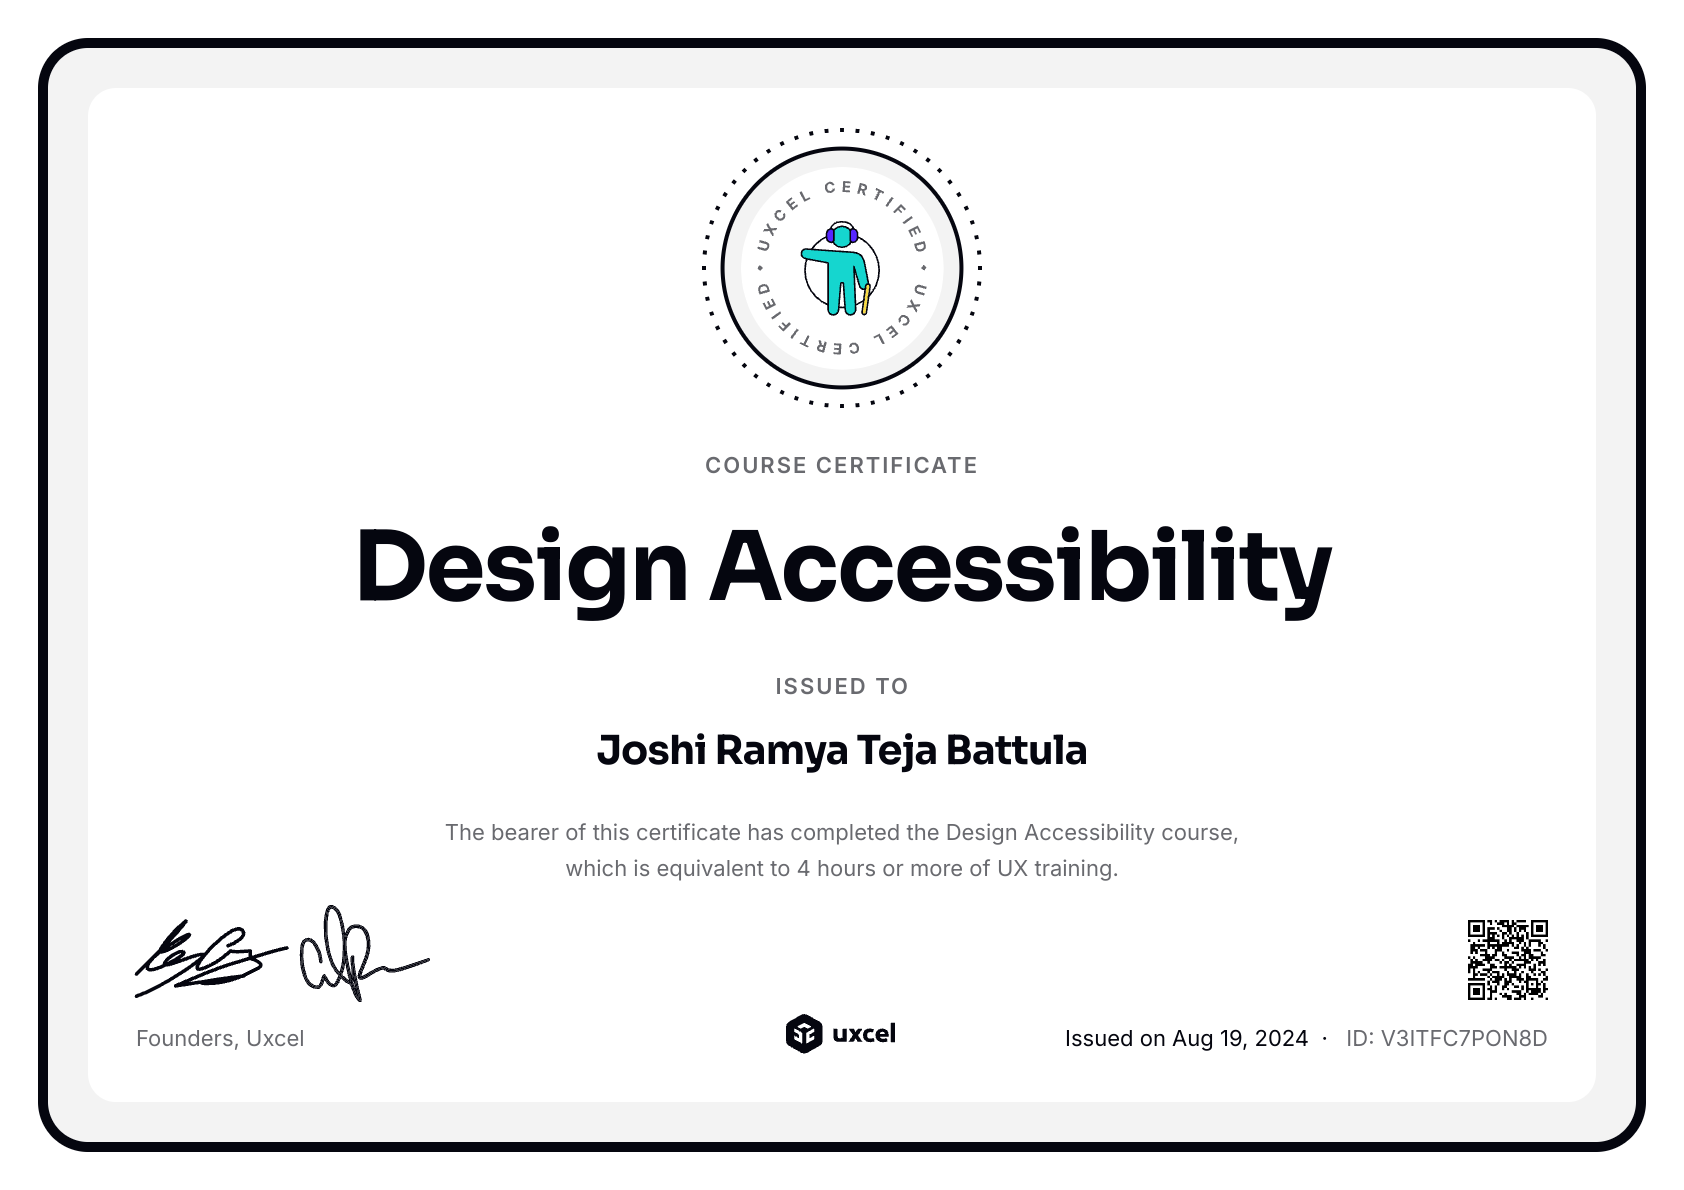The height and width of the screenshot is (1190, 1684).
Task: Click the line starting "The bearer of this certificate"
Action: click(841, 832)
